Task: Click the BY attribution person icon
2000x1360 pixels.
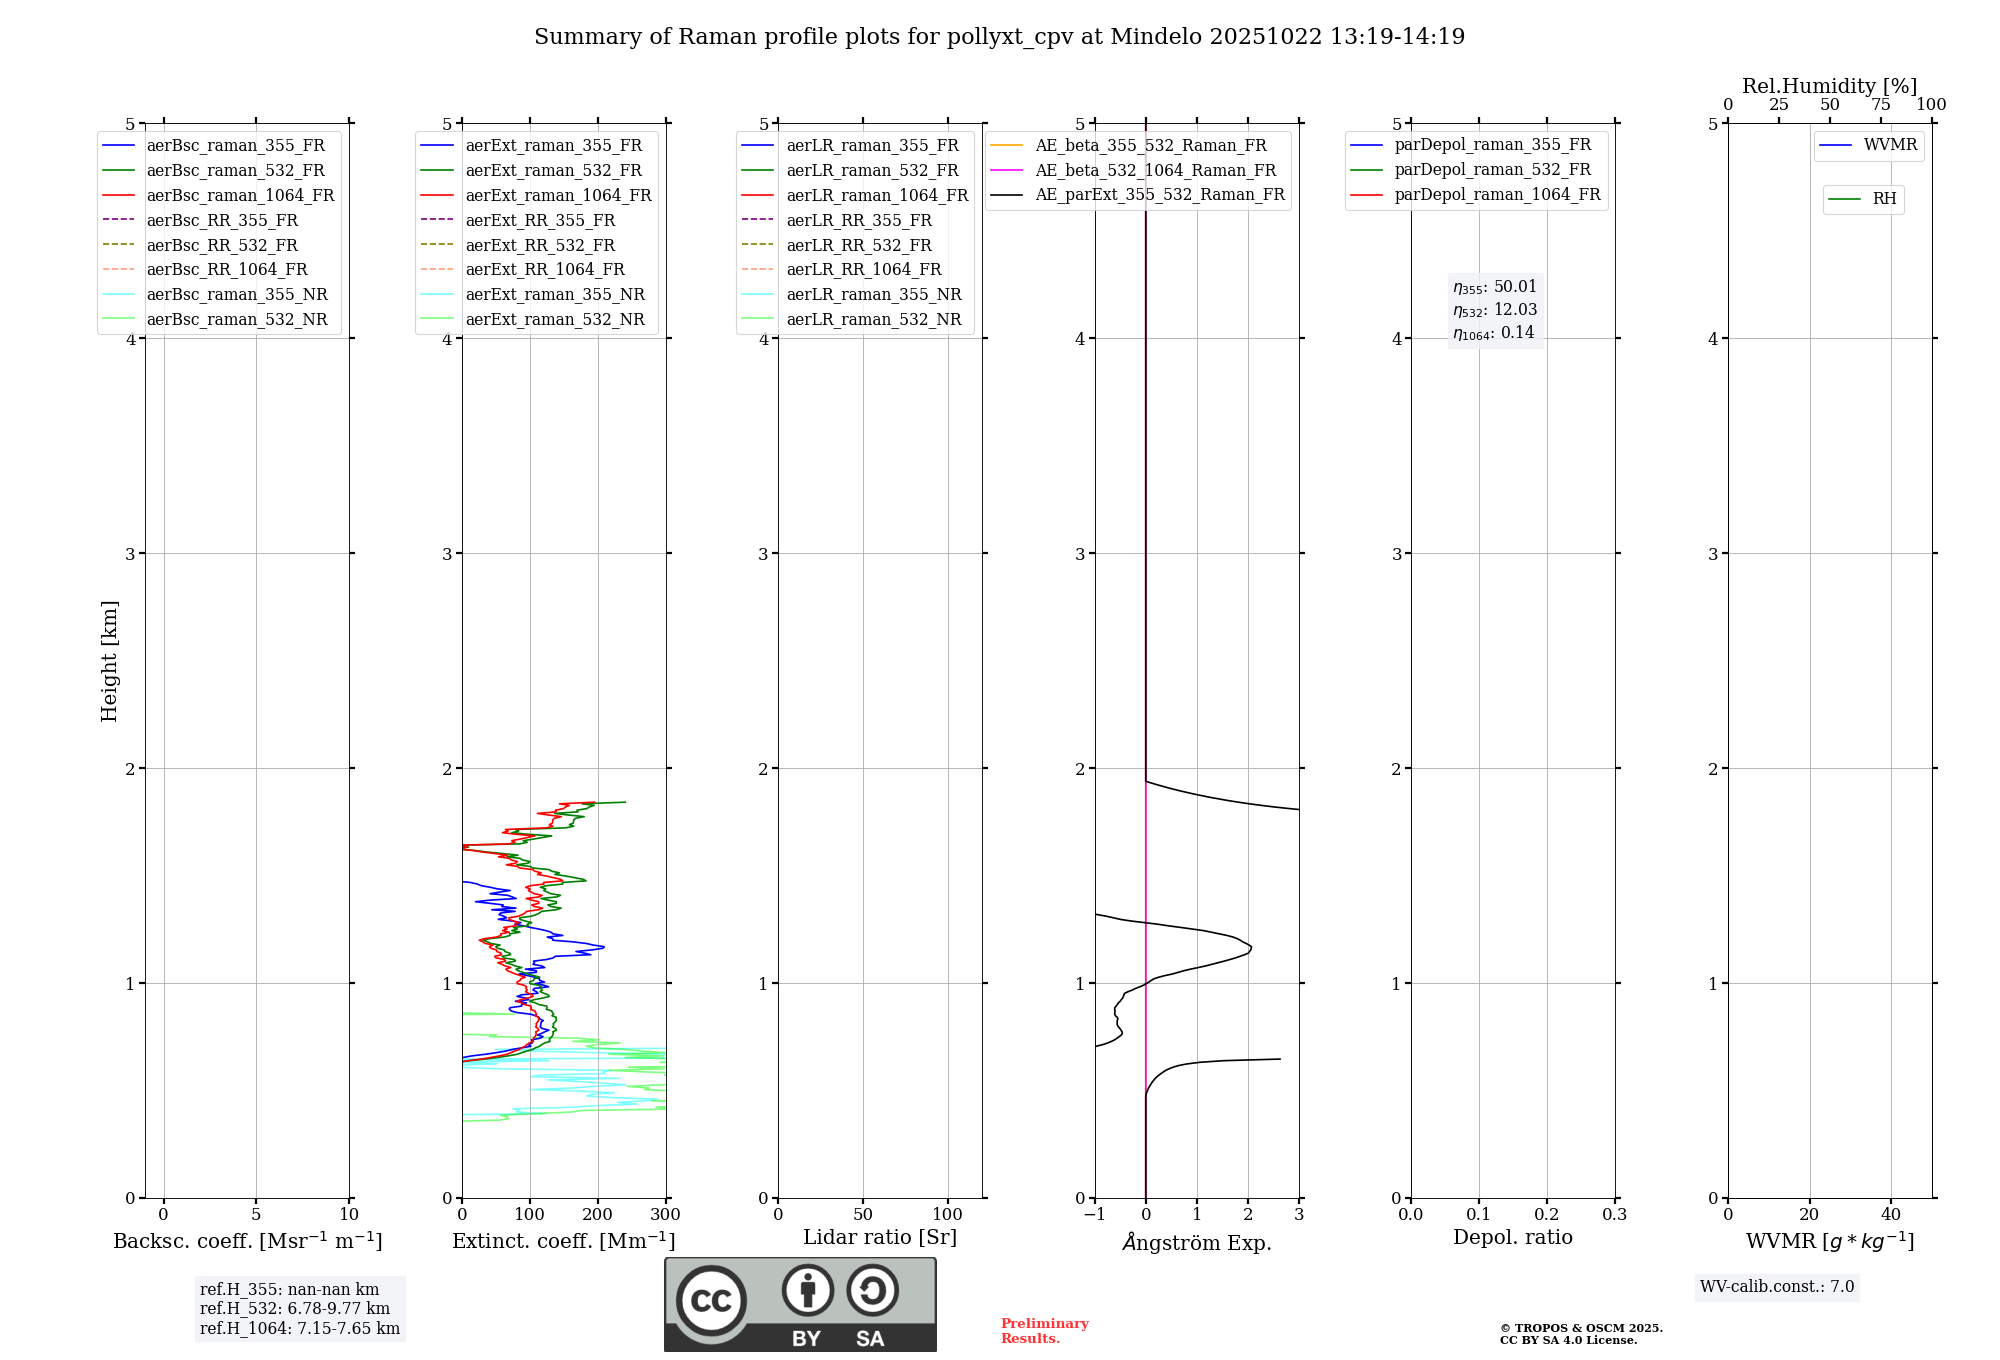Action: pos(807,1290)
